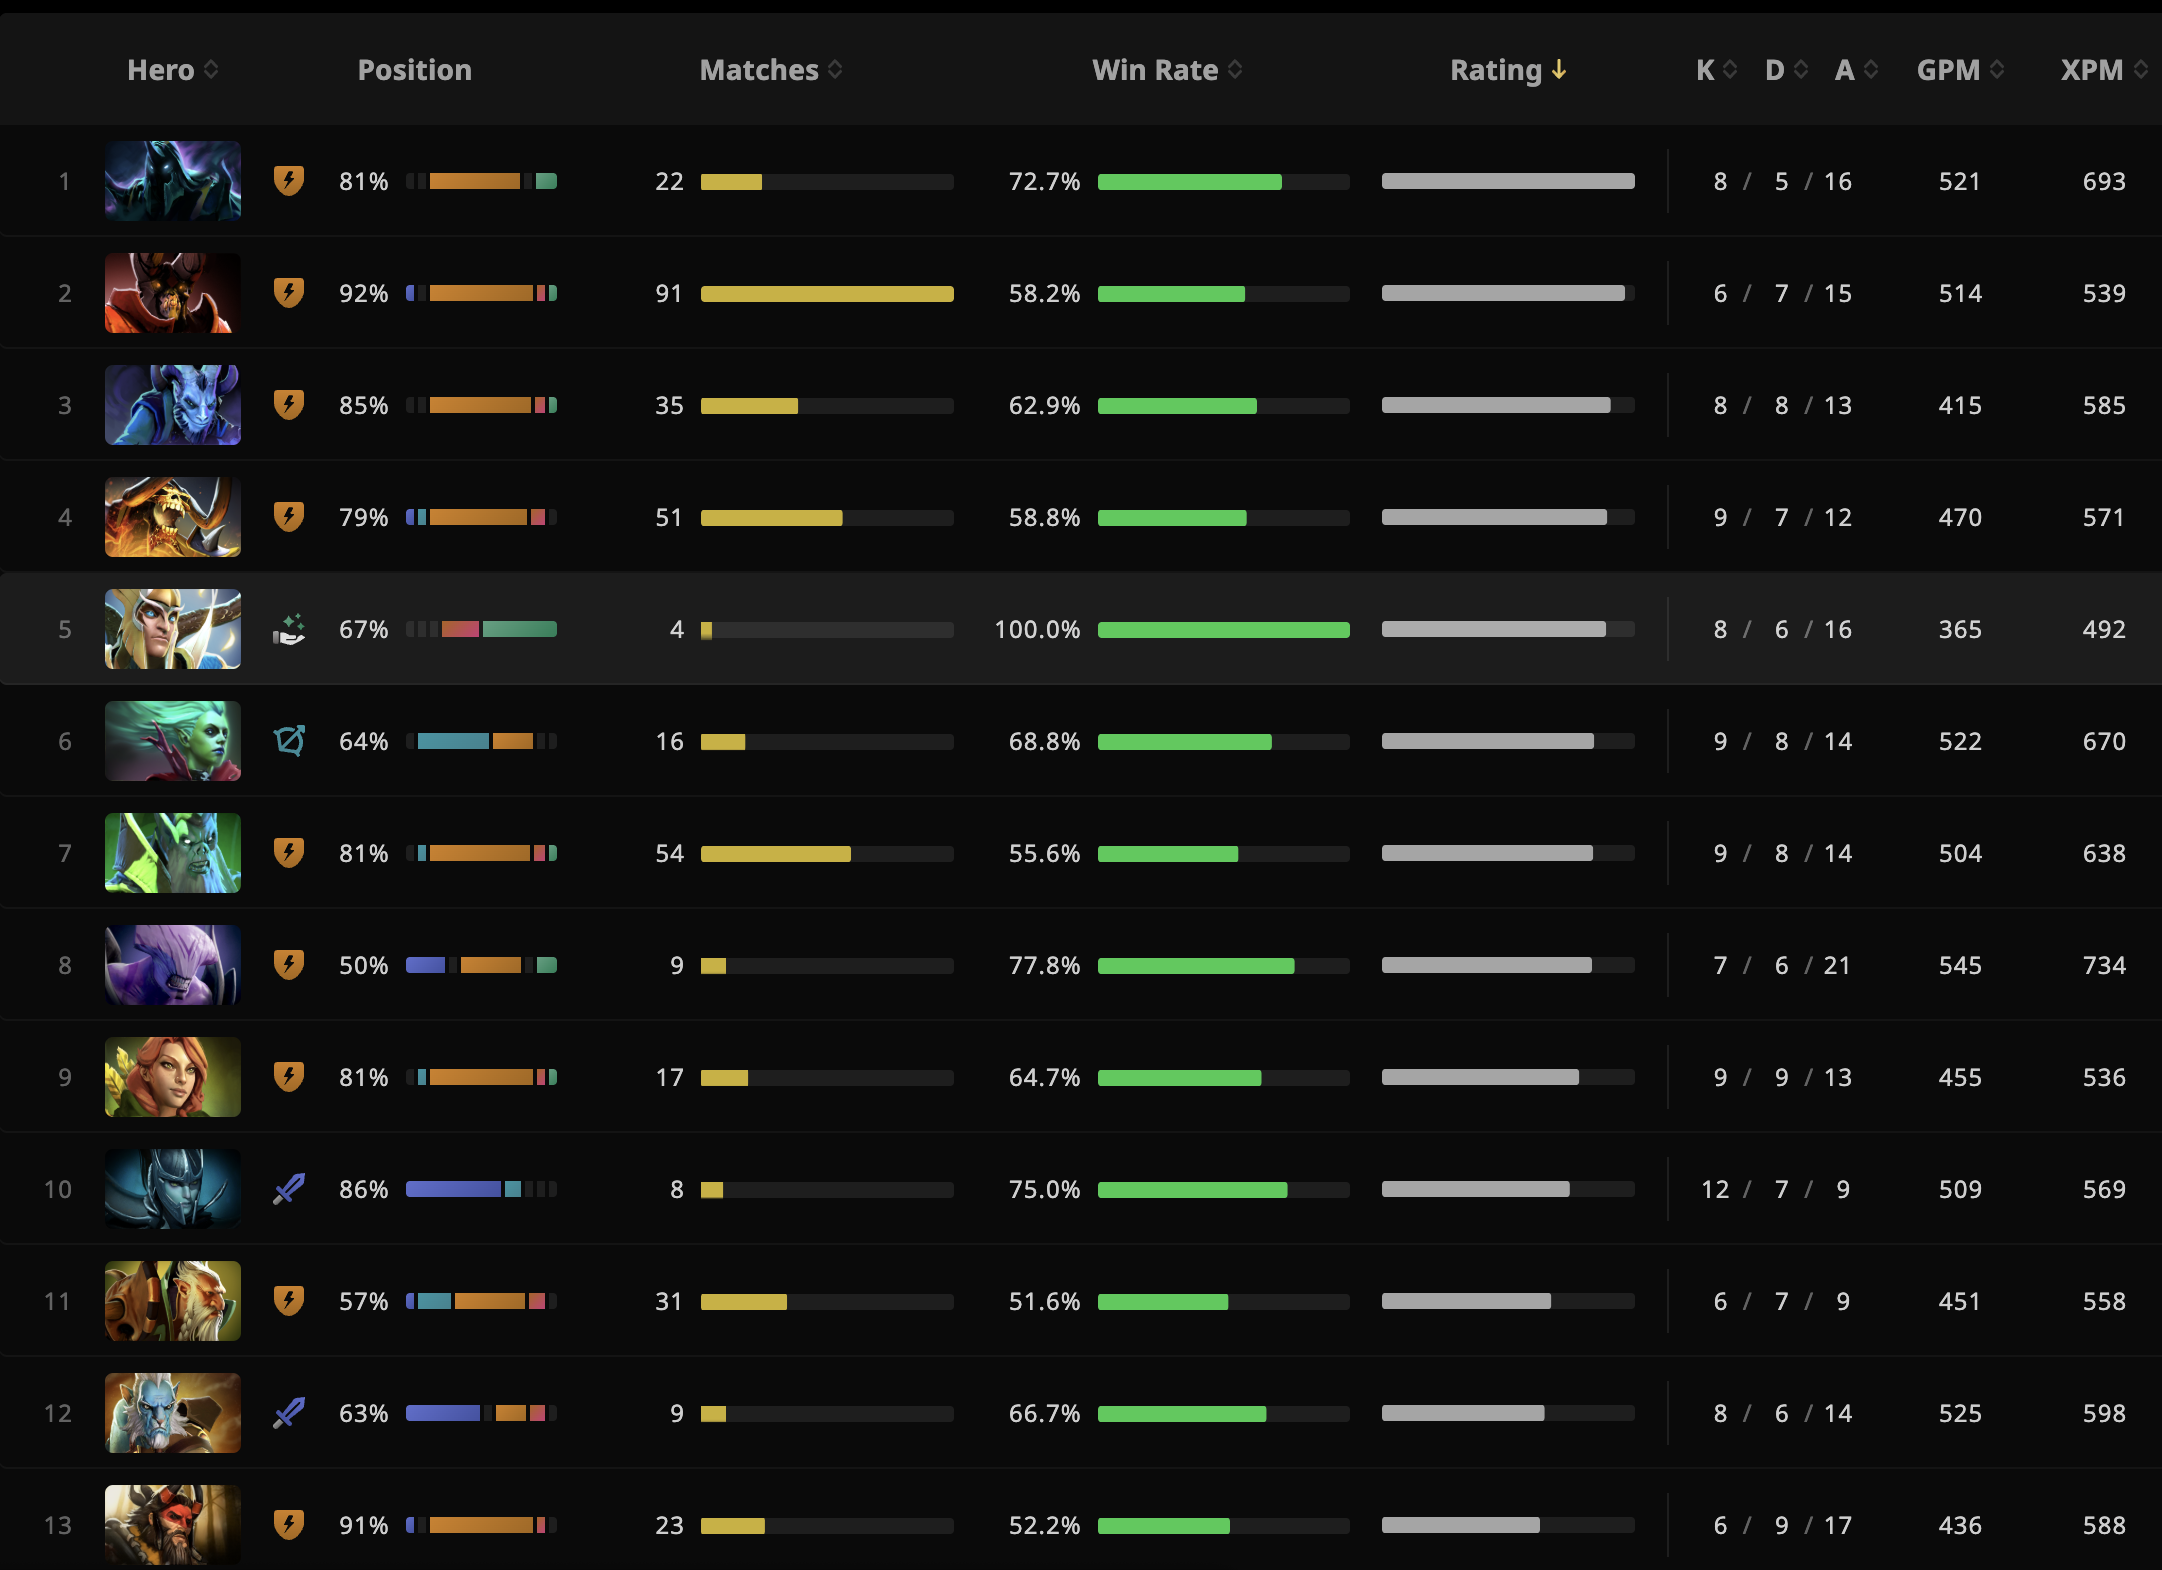
Task: Click the 51.6% win rate value
Action: pyautogui.click(x=1044, y=1302)
